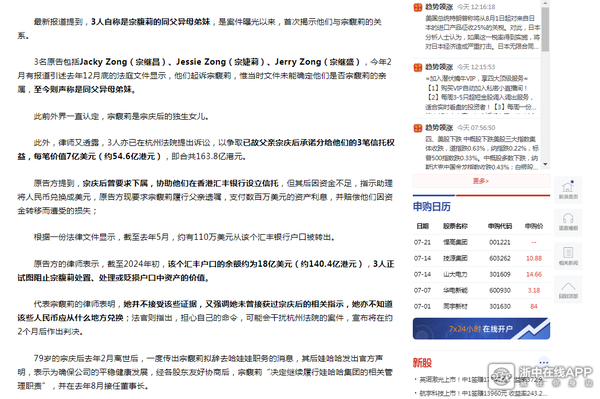The image size is (600, 399).
Task: Open the 趋势领涨 VIP service post
Action: pyautogui.click(x=480, y=93)
